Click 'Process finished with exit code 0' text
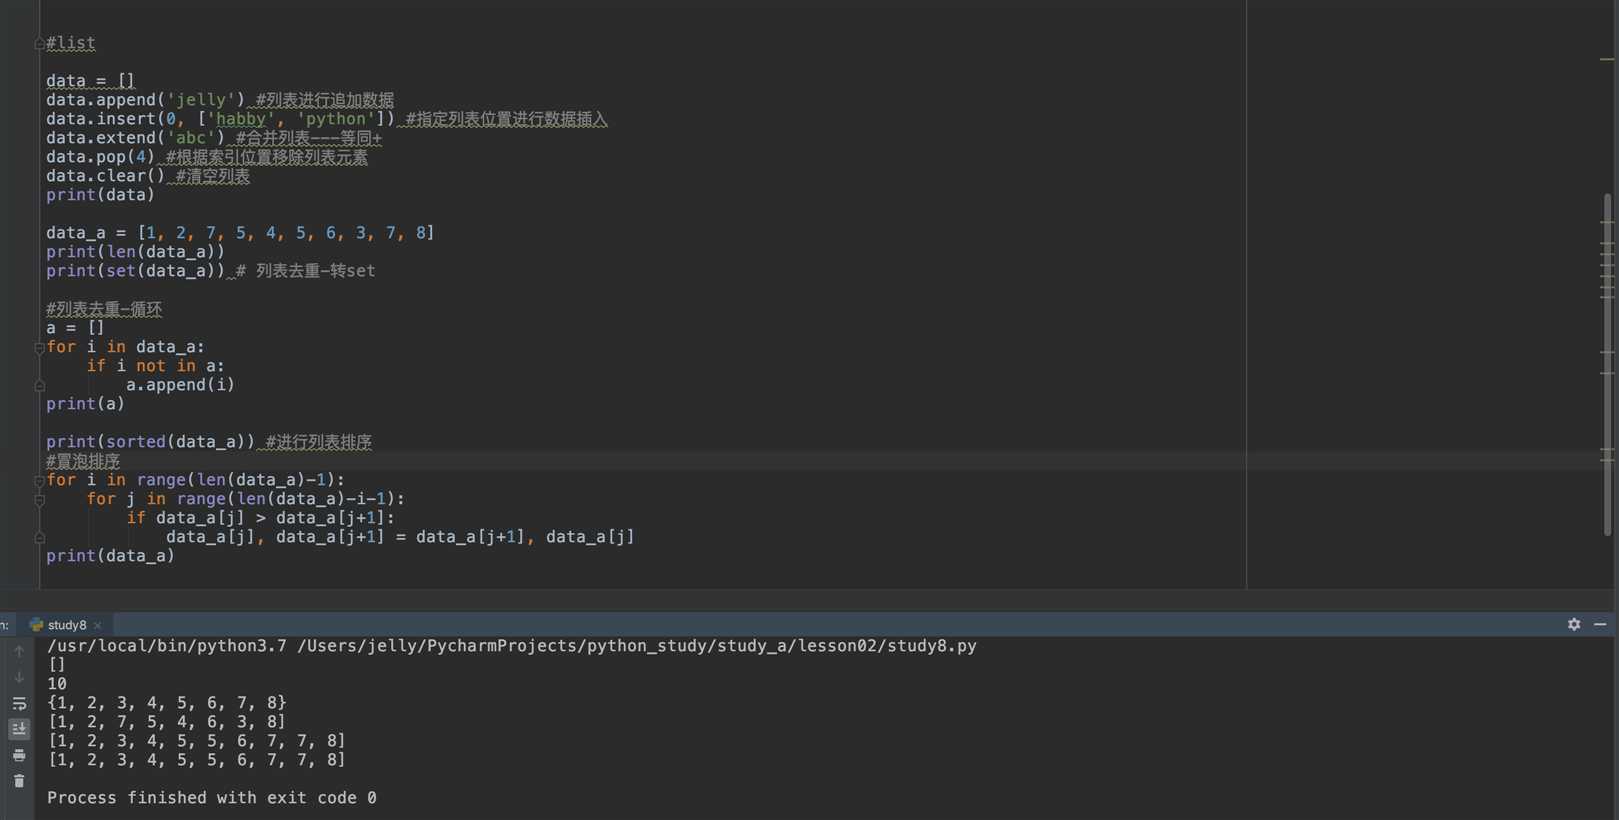 [212, 798]
